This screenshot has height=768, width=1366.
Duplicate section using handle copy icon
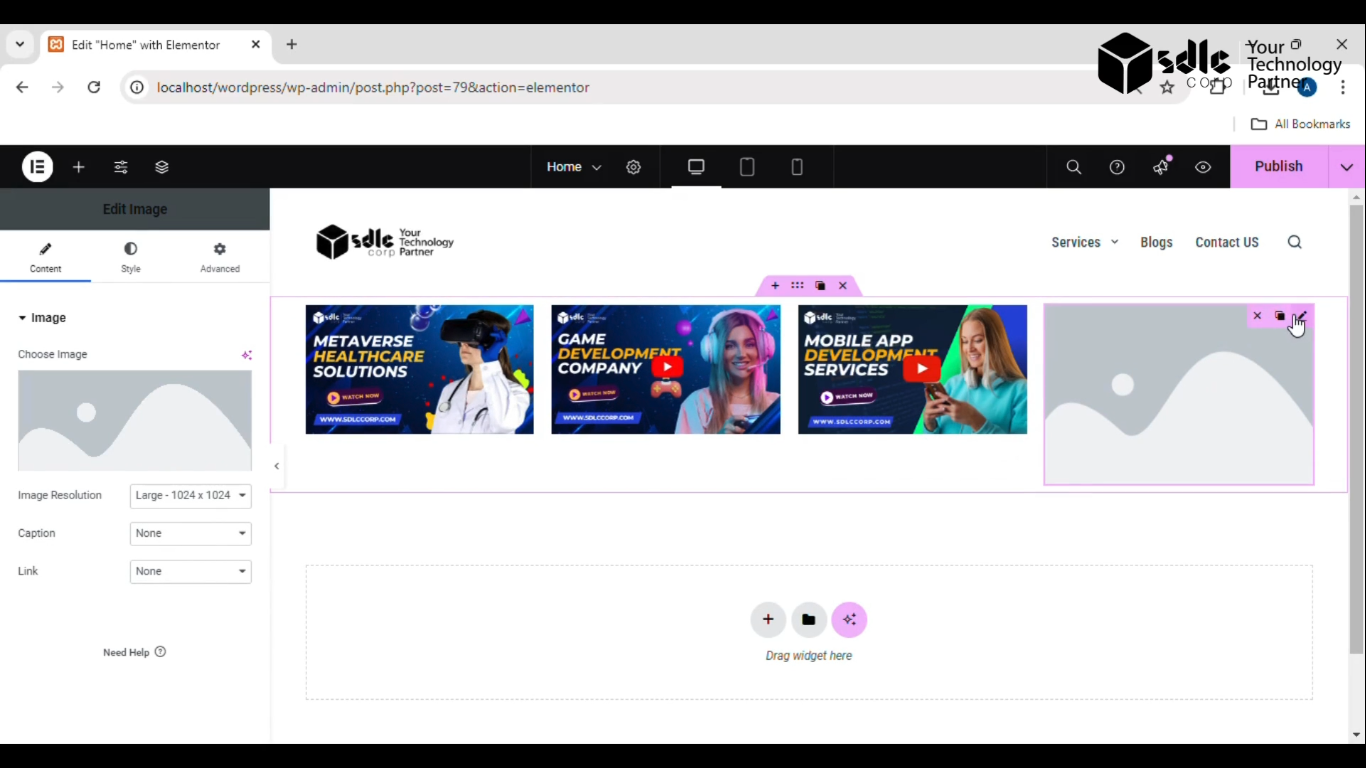820,286
